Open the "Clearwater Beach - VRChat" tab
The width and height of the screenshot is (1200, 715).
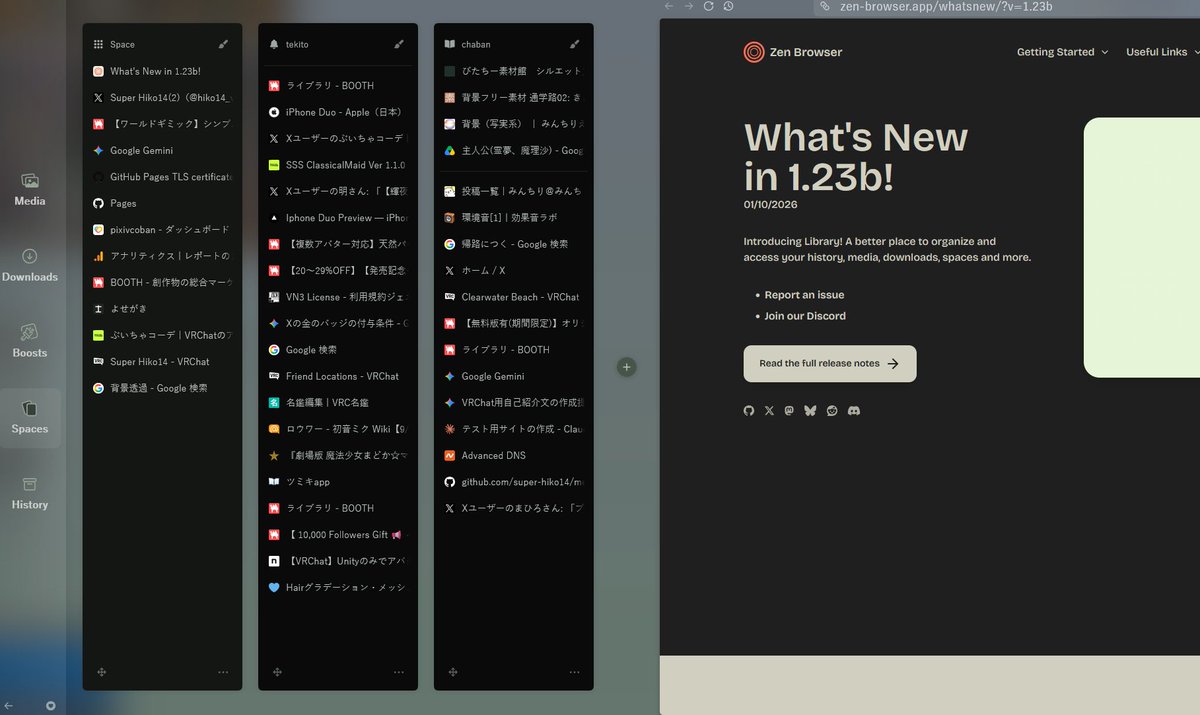coord(514,297)
